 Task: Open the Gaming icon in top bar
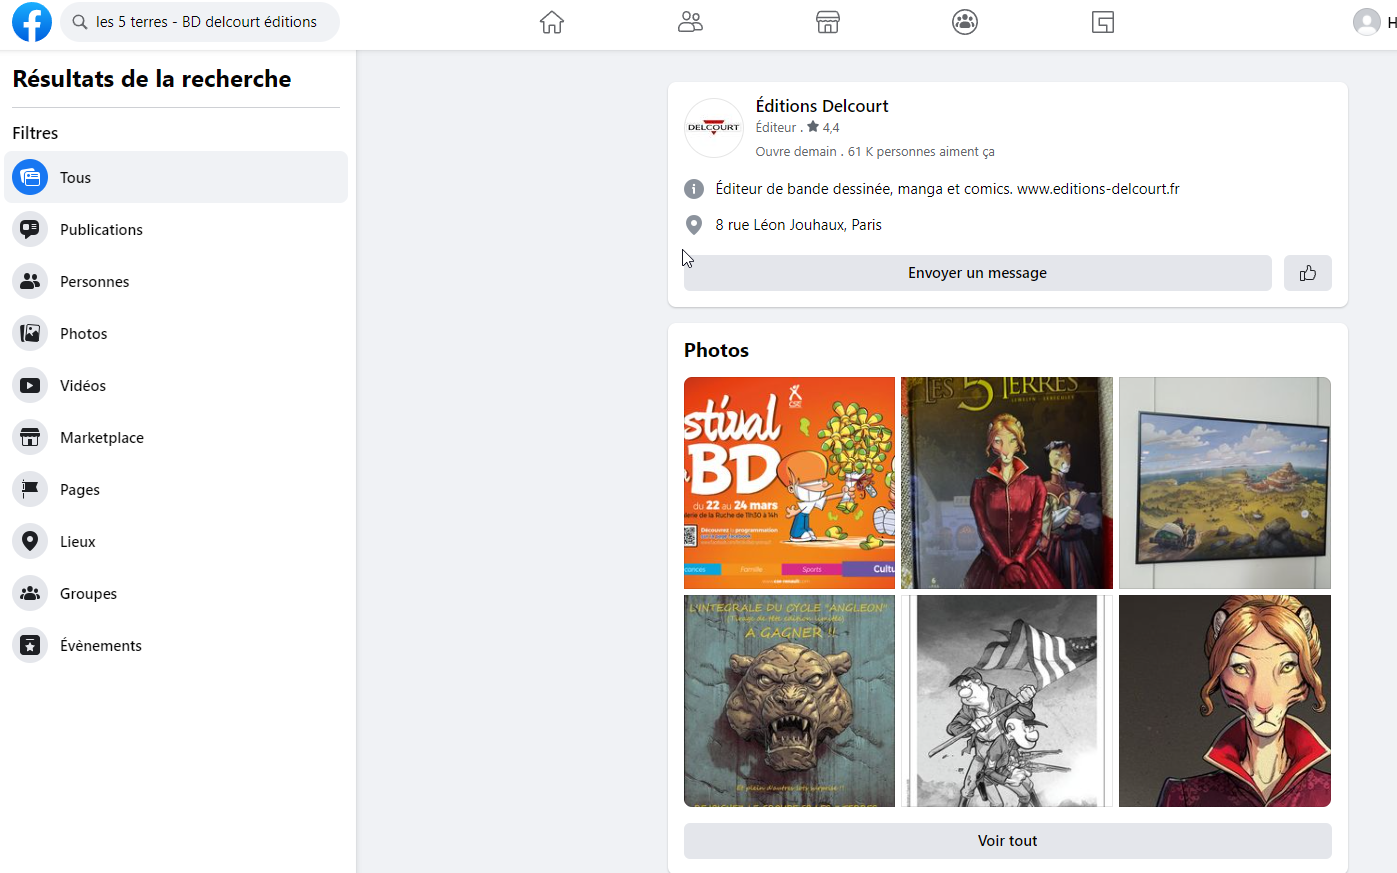click(x=1103, y=22)
